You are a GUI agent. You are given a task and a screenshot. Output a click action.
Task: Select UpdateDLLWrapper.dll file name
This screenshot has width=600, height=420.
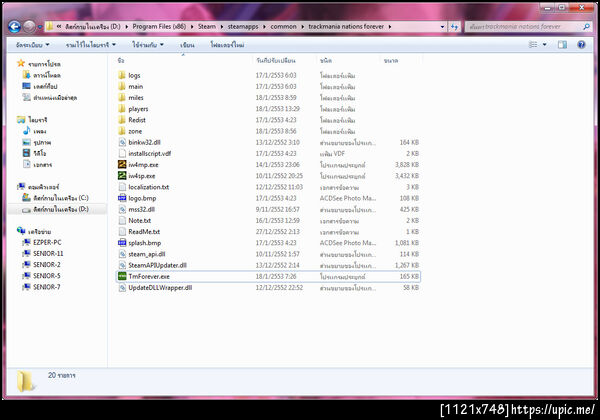[160, 288]
